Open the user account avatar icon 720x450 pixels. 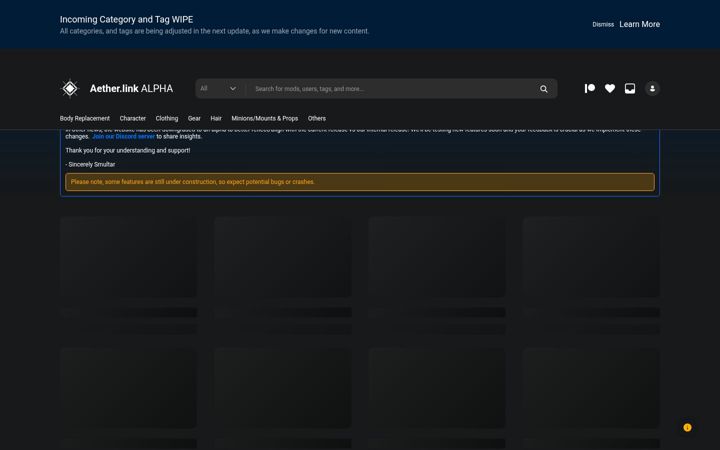[652, 89]
